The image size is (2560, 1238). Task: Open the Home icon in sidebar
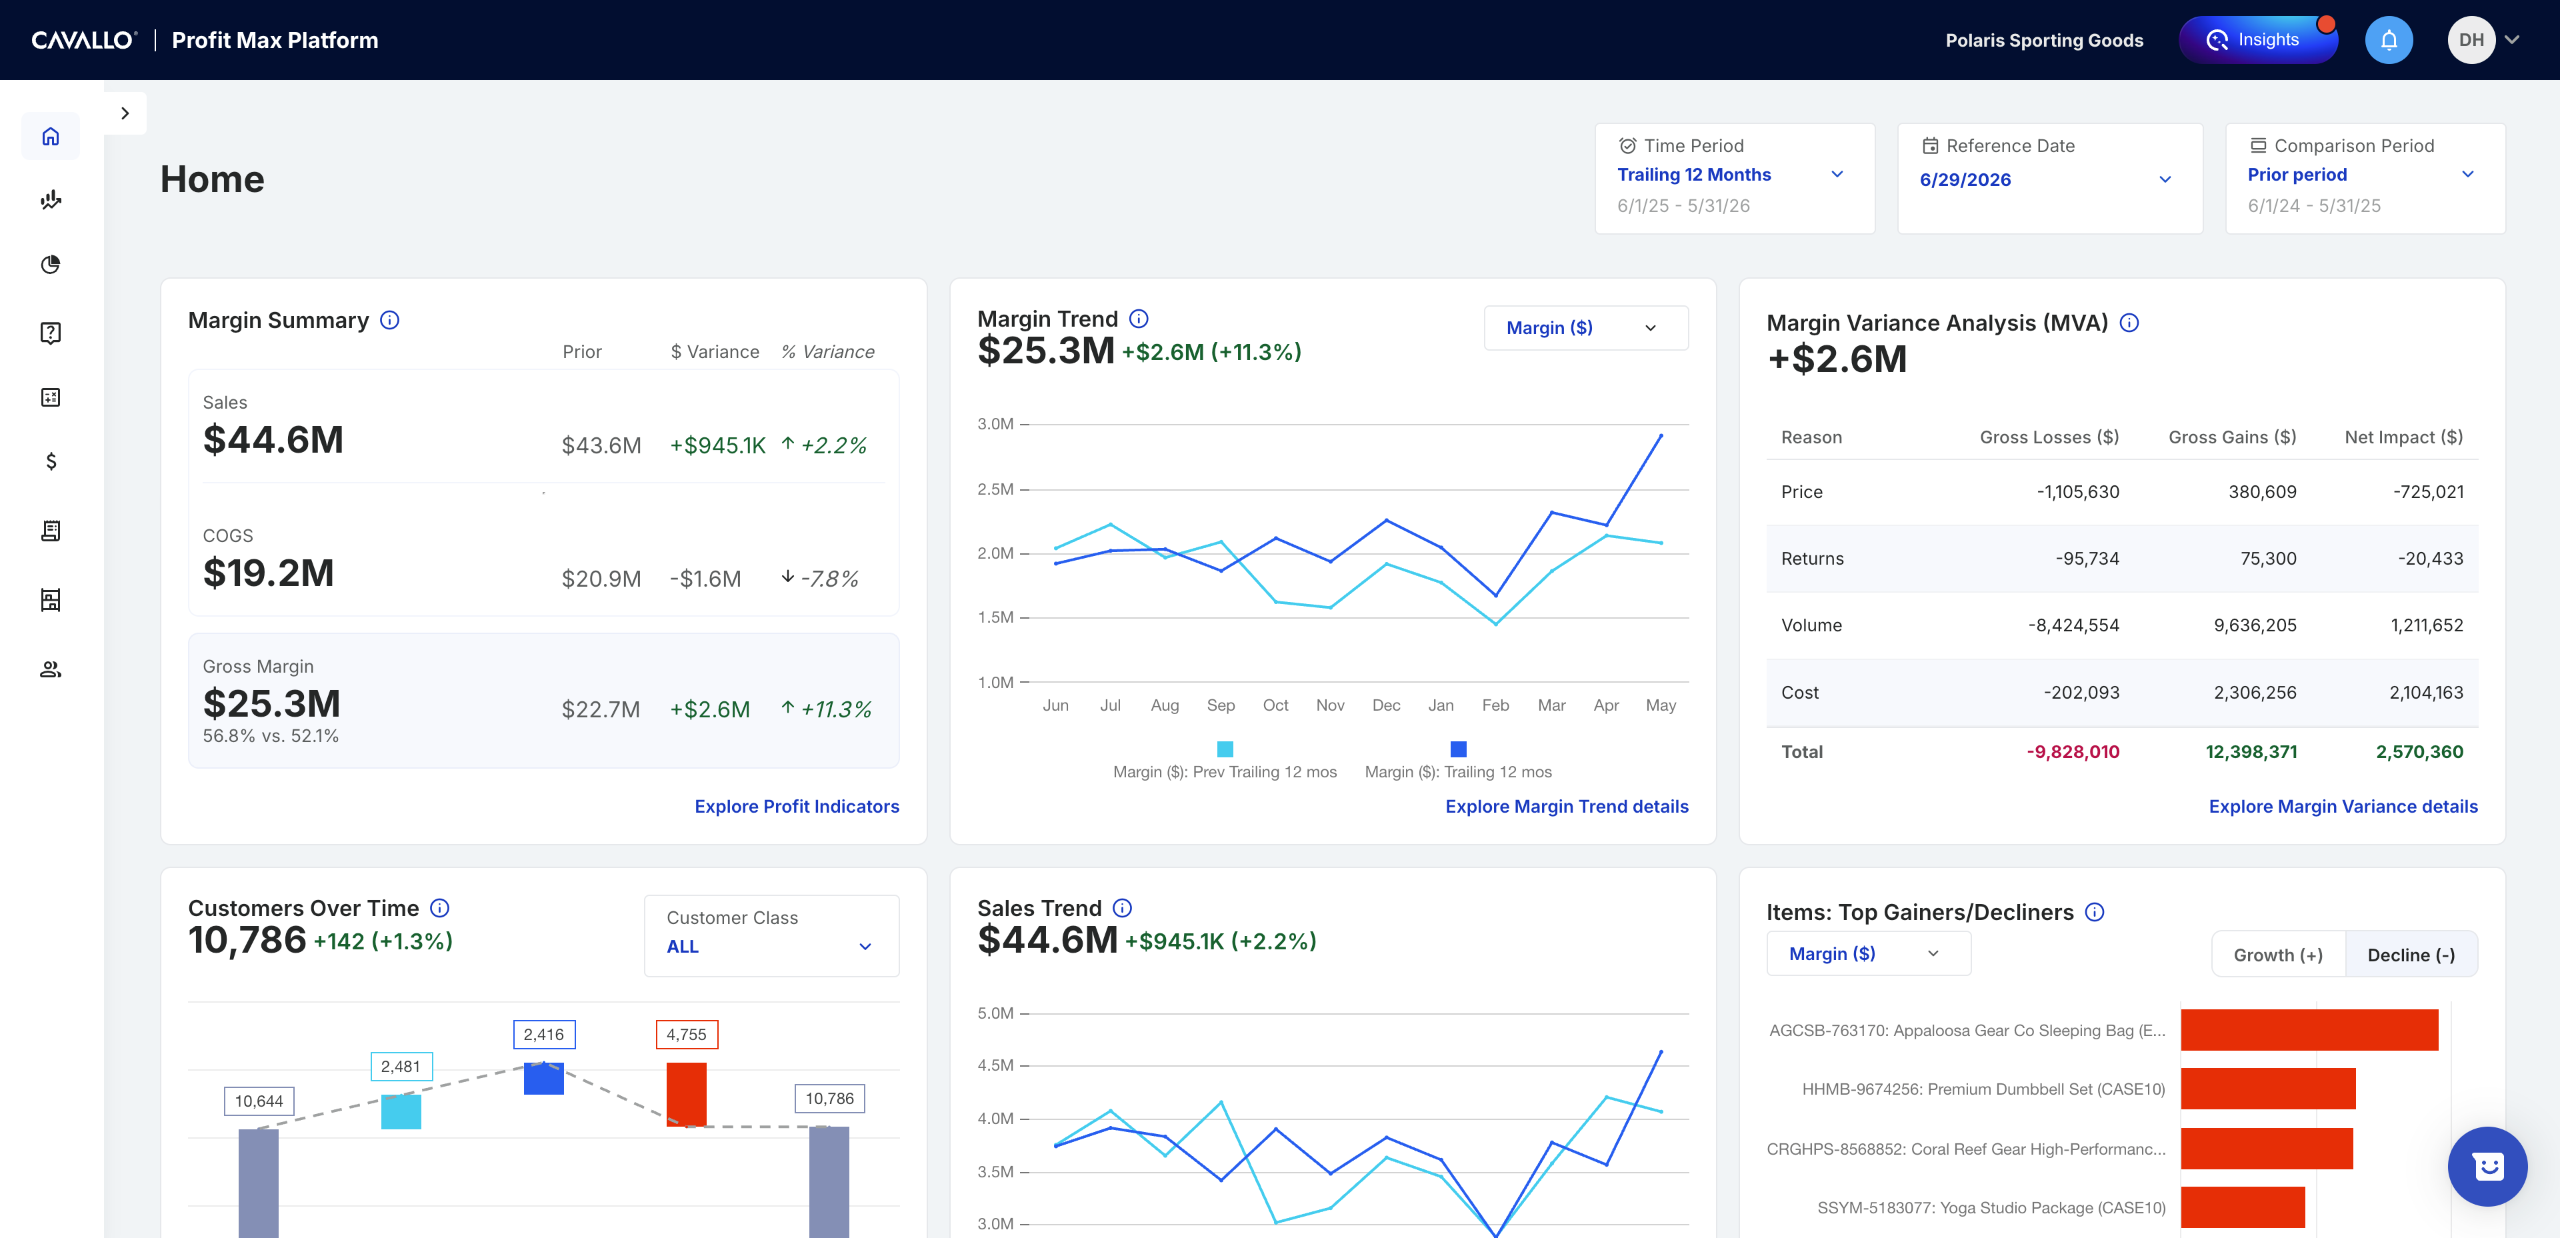point(51,136)
